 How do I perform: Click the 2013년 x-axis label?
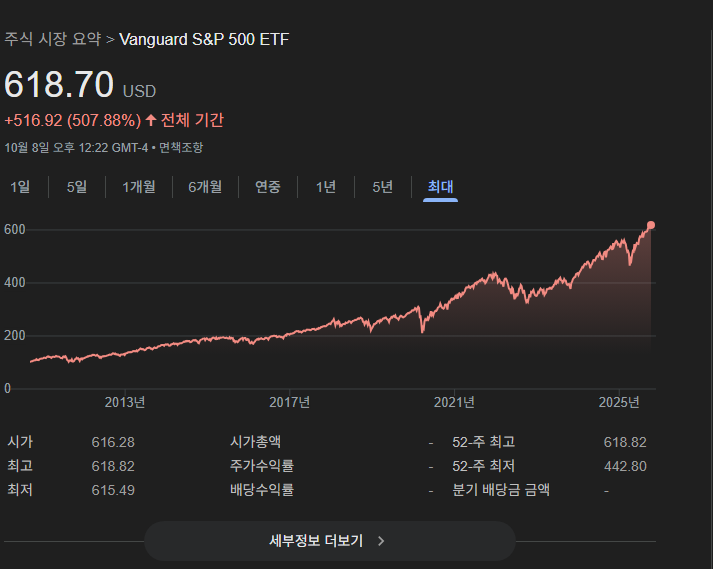(125, 402)
